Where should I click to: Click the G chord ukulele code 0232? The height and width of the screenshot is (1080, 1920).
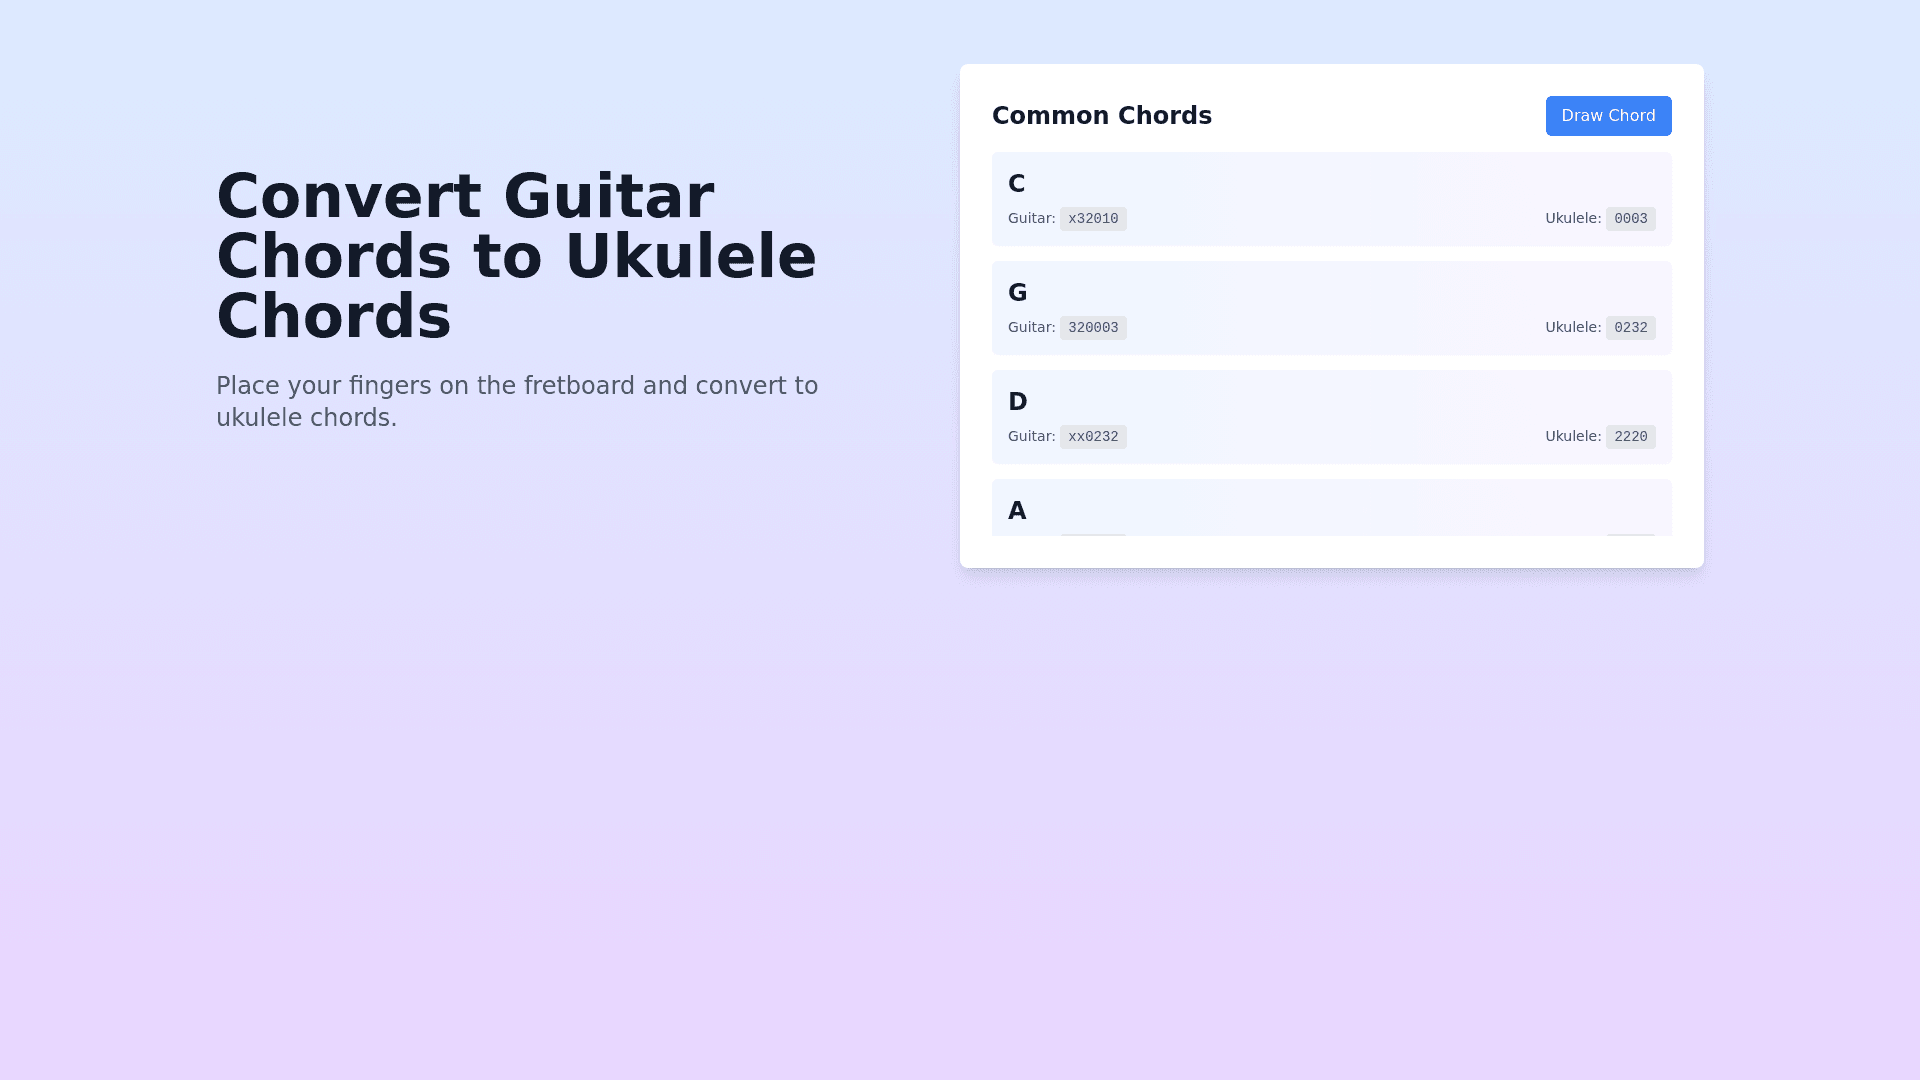[1630, 328]
